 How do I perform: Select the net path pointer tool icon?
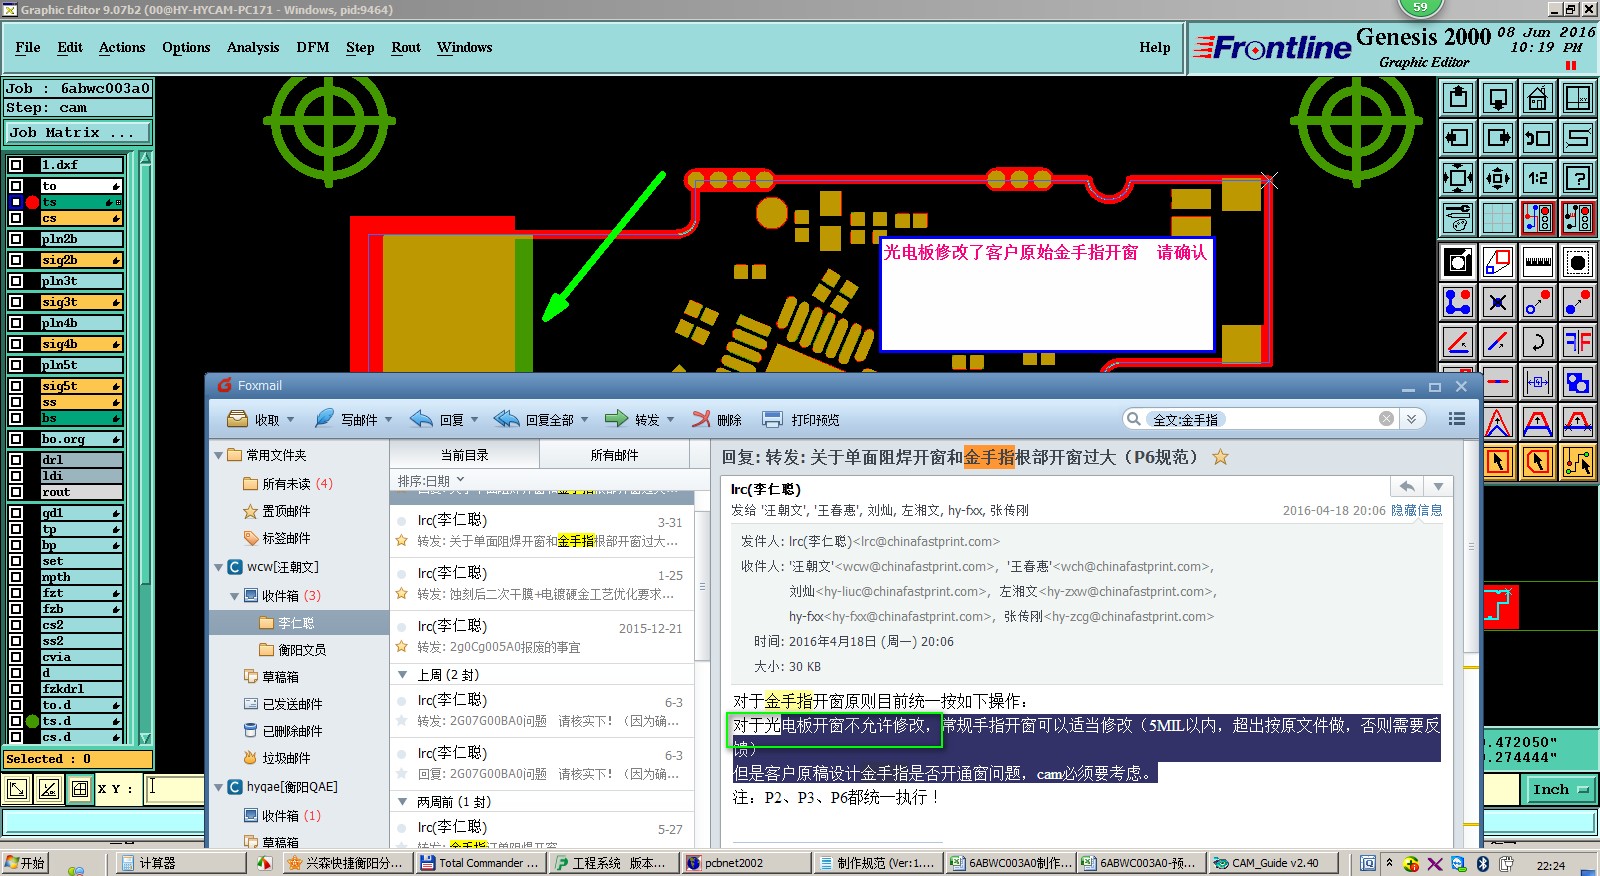pyautogui.click(x=1578, y=462)
